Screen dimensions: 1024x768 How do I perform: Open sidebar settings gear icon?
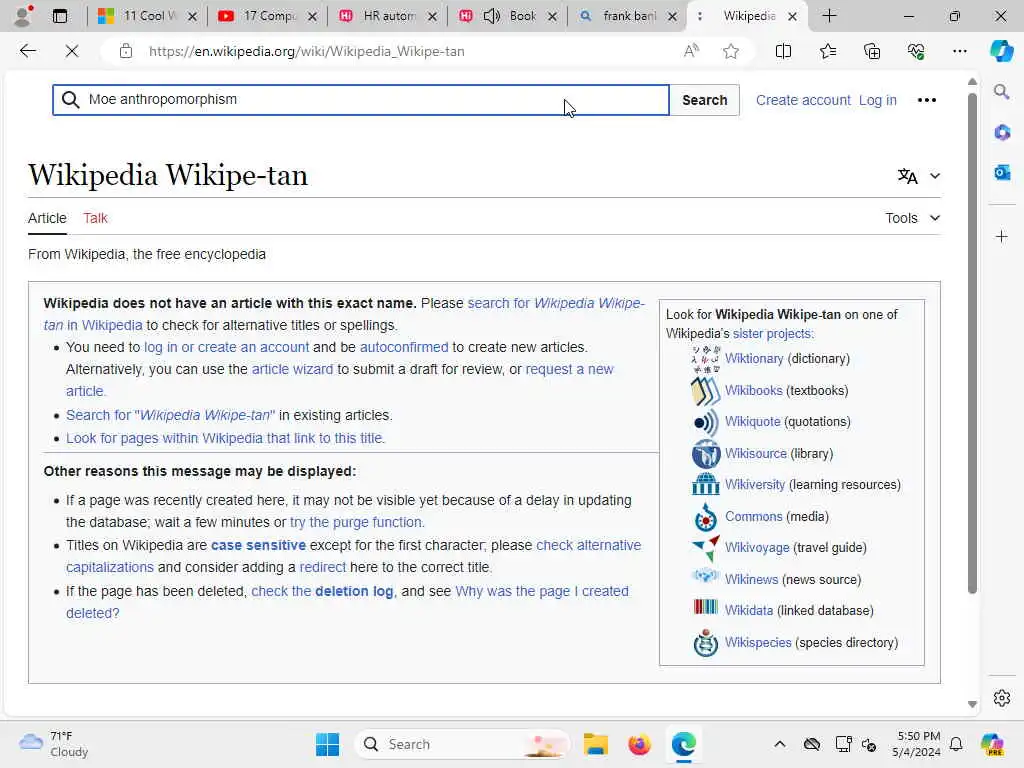pos(1002,698)
